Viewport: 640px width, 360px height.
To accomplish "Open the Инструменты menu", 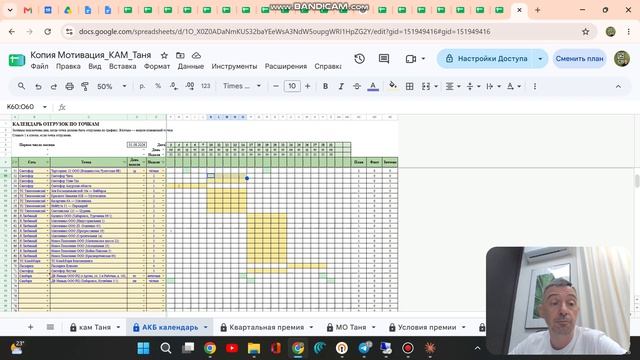I will pyautogui.click(x=234, y=66).
